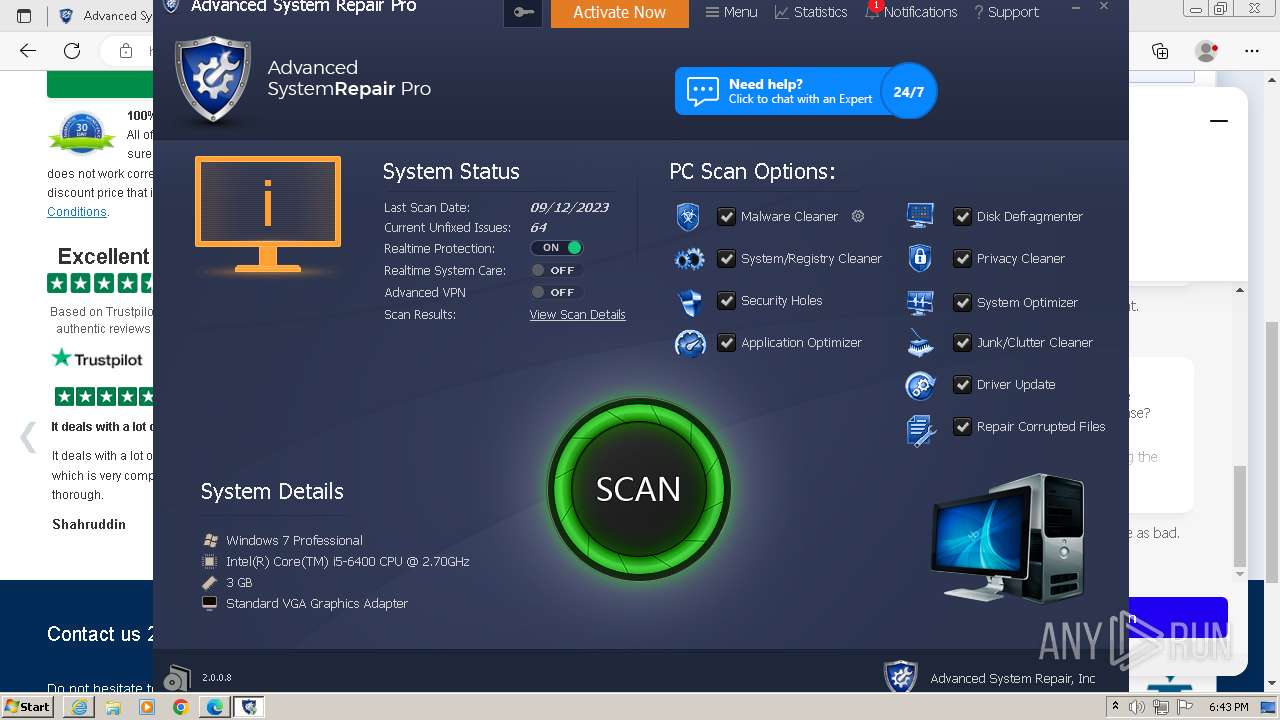Click the System Optimizer icon

[920, 302]
